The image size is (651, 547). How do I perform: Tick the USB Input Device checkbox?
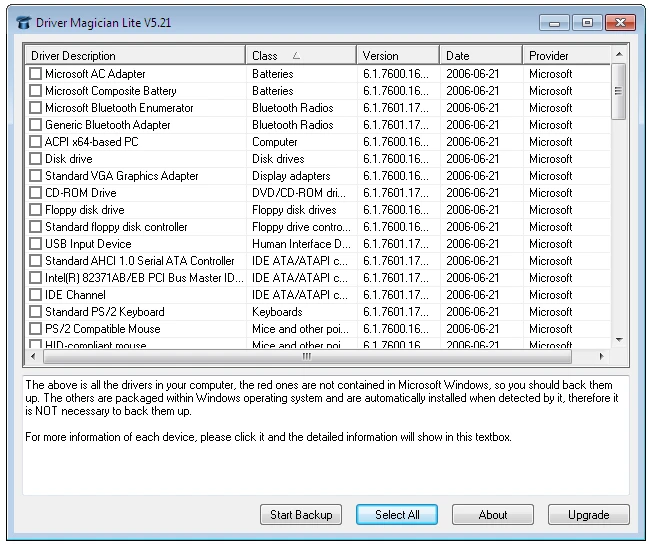pyautogui.click(x=36, y=244)
